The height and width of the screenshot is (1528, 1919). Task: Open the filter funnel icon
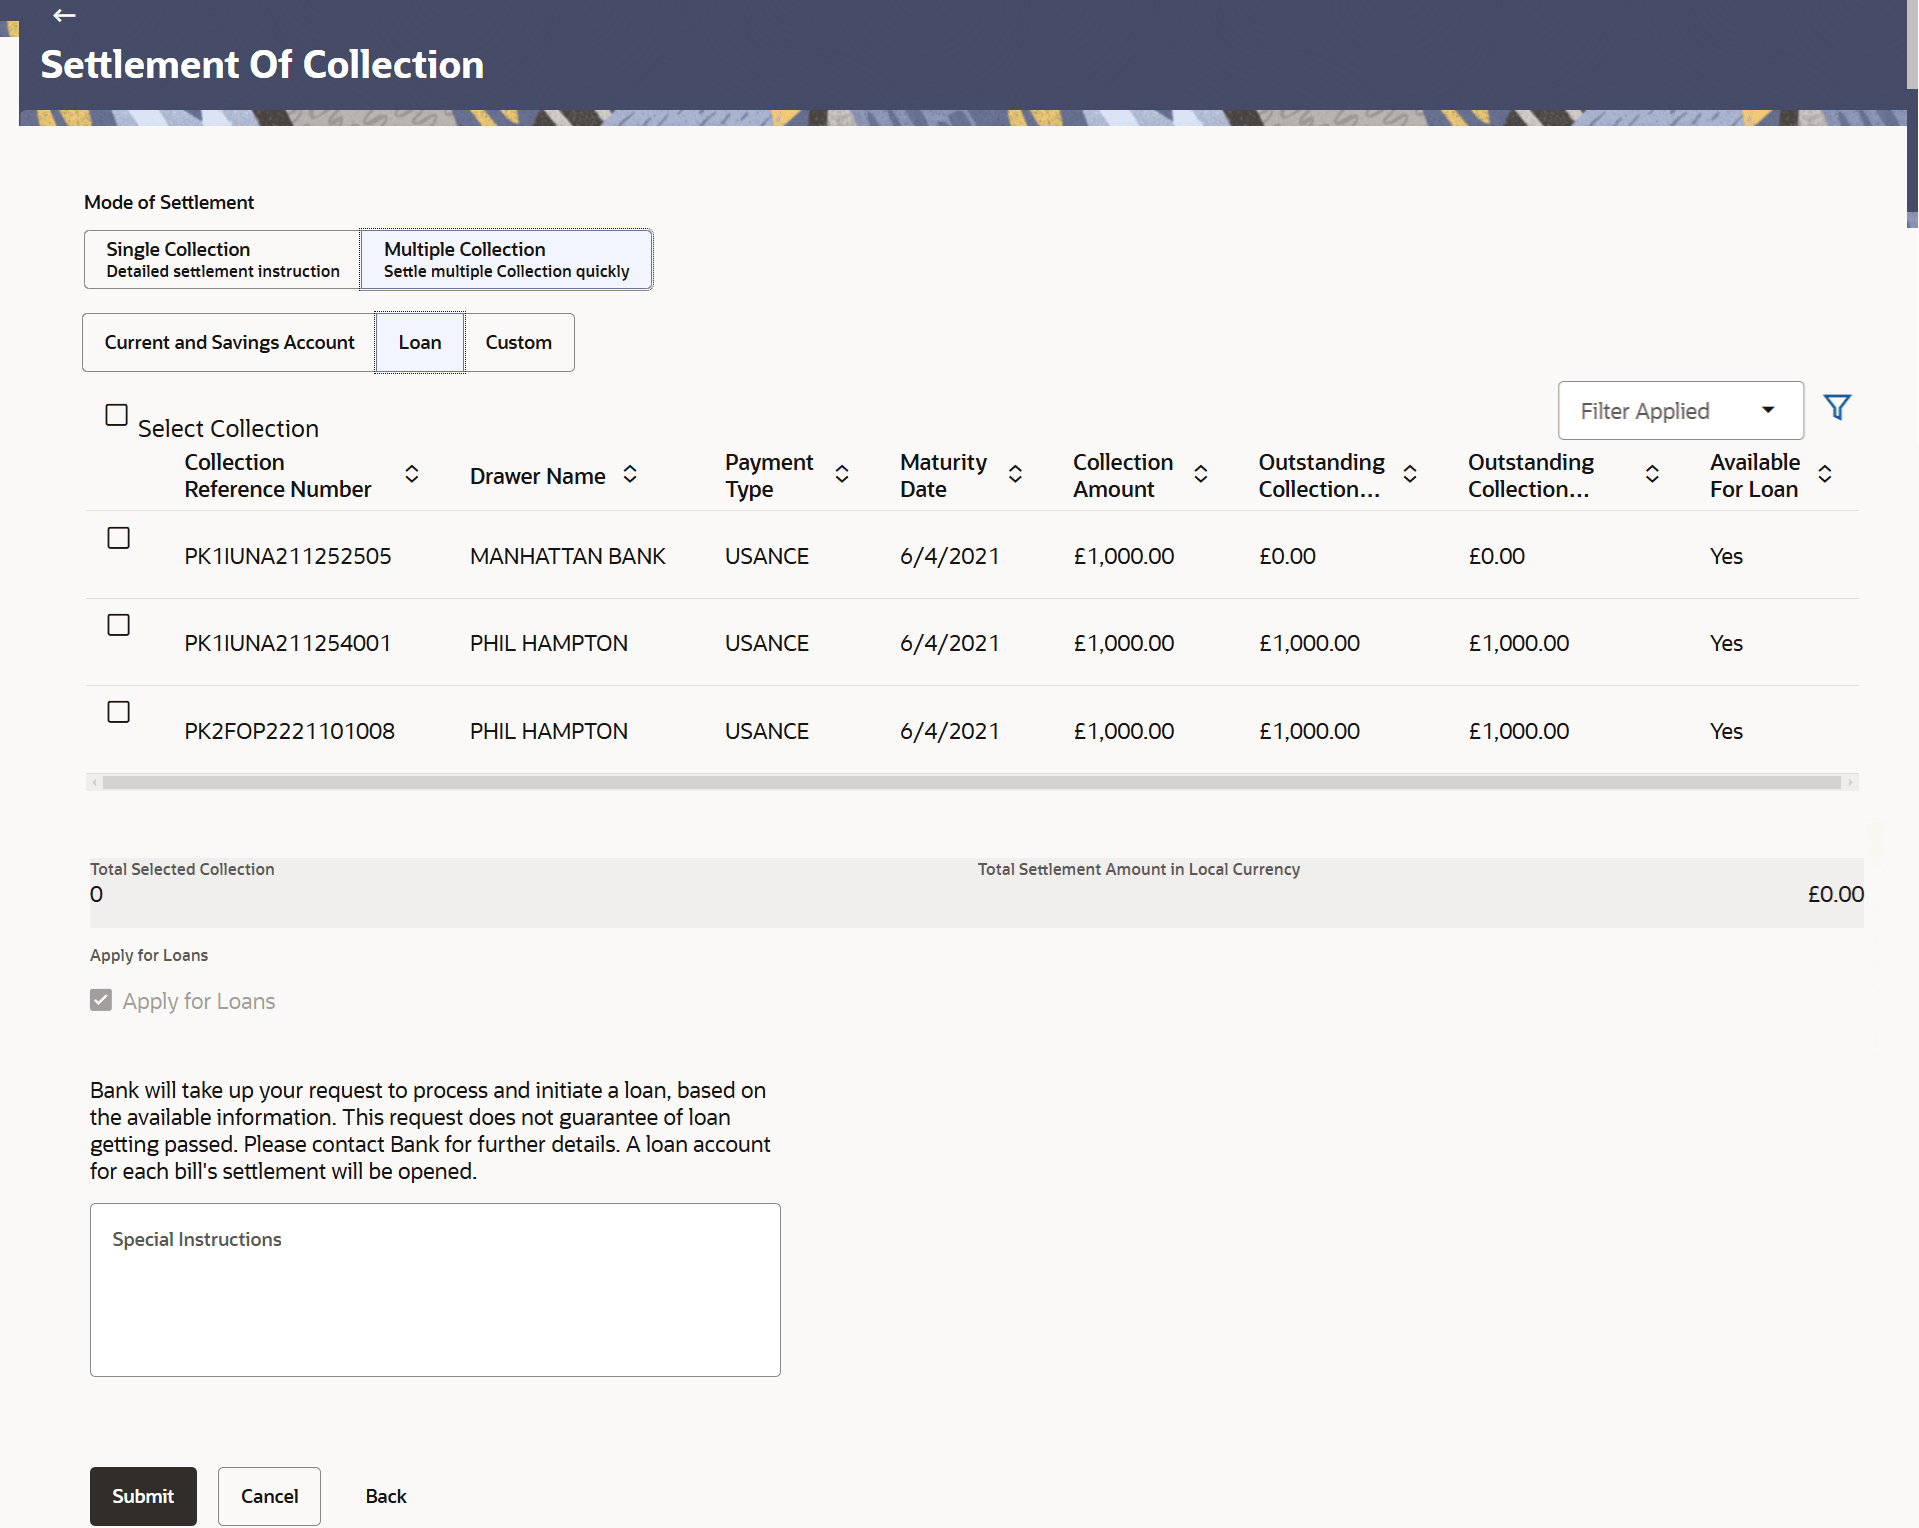pos(1837,408)
